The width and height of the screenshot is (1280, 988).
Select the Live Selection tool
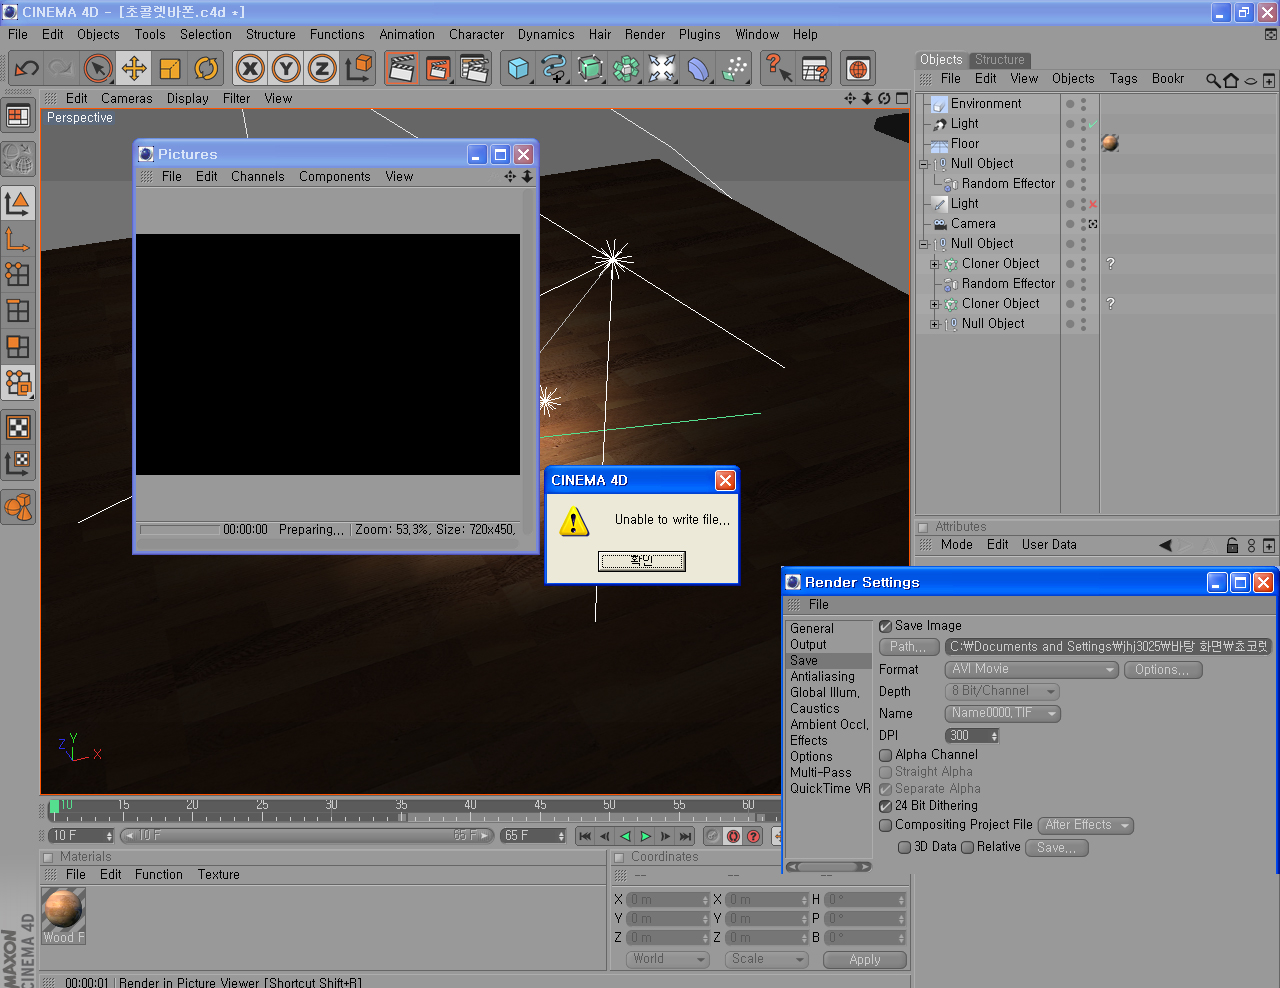click(97, 68)
